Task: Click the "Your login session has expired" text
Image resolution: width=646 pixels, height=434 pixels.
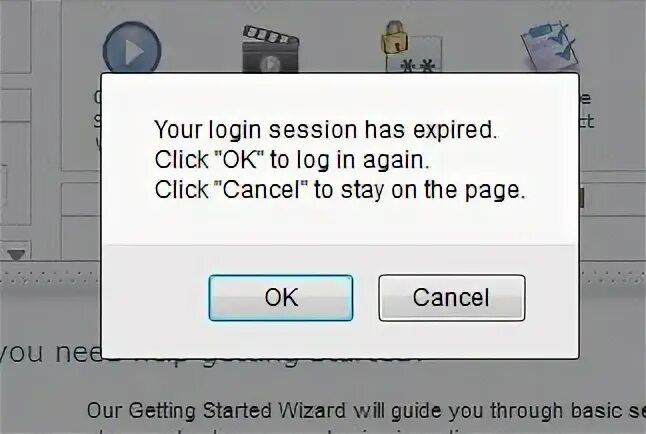Action: (x=325, y=130)
